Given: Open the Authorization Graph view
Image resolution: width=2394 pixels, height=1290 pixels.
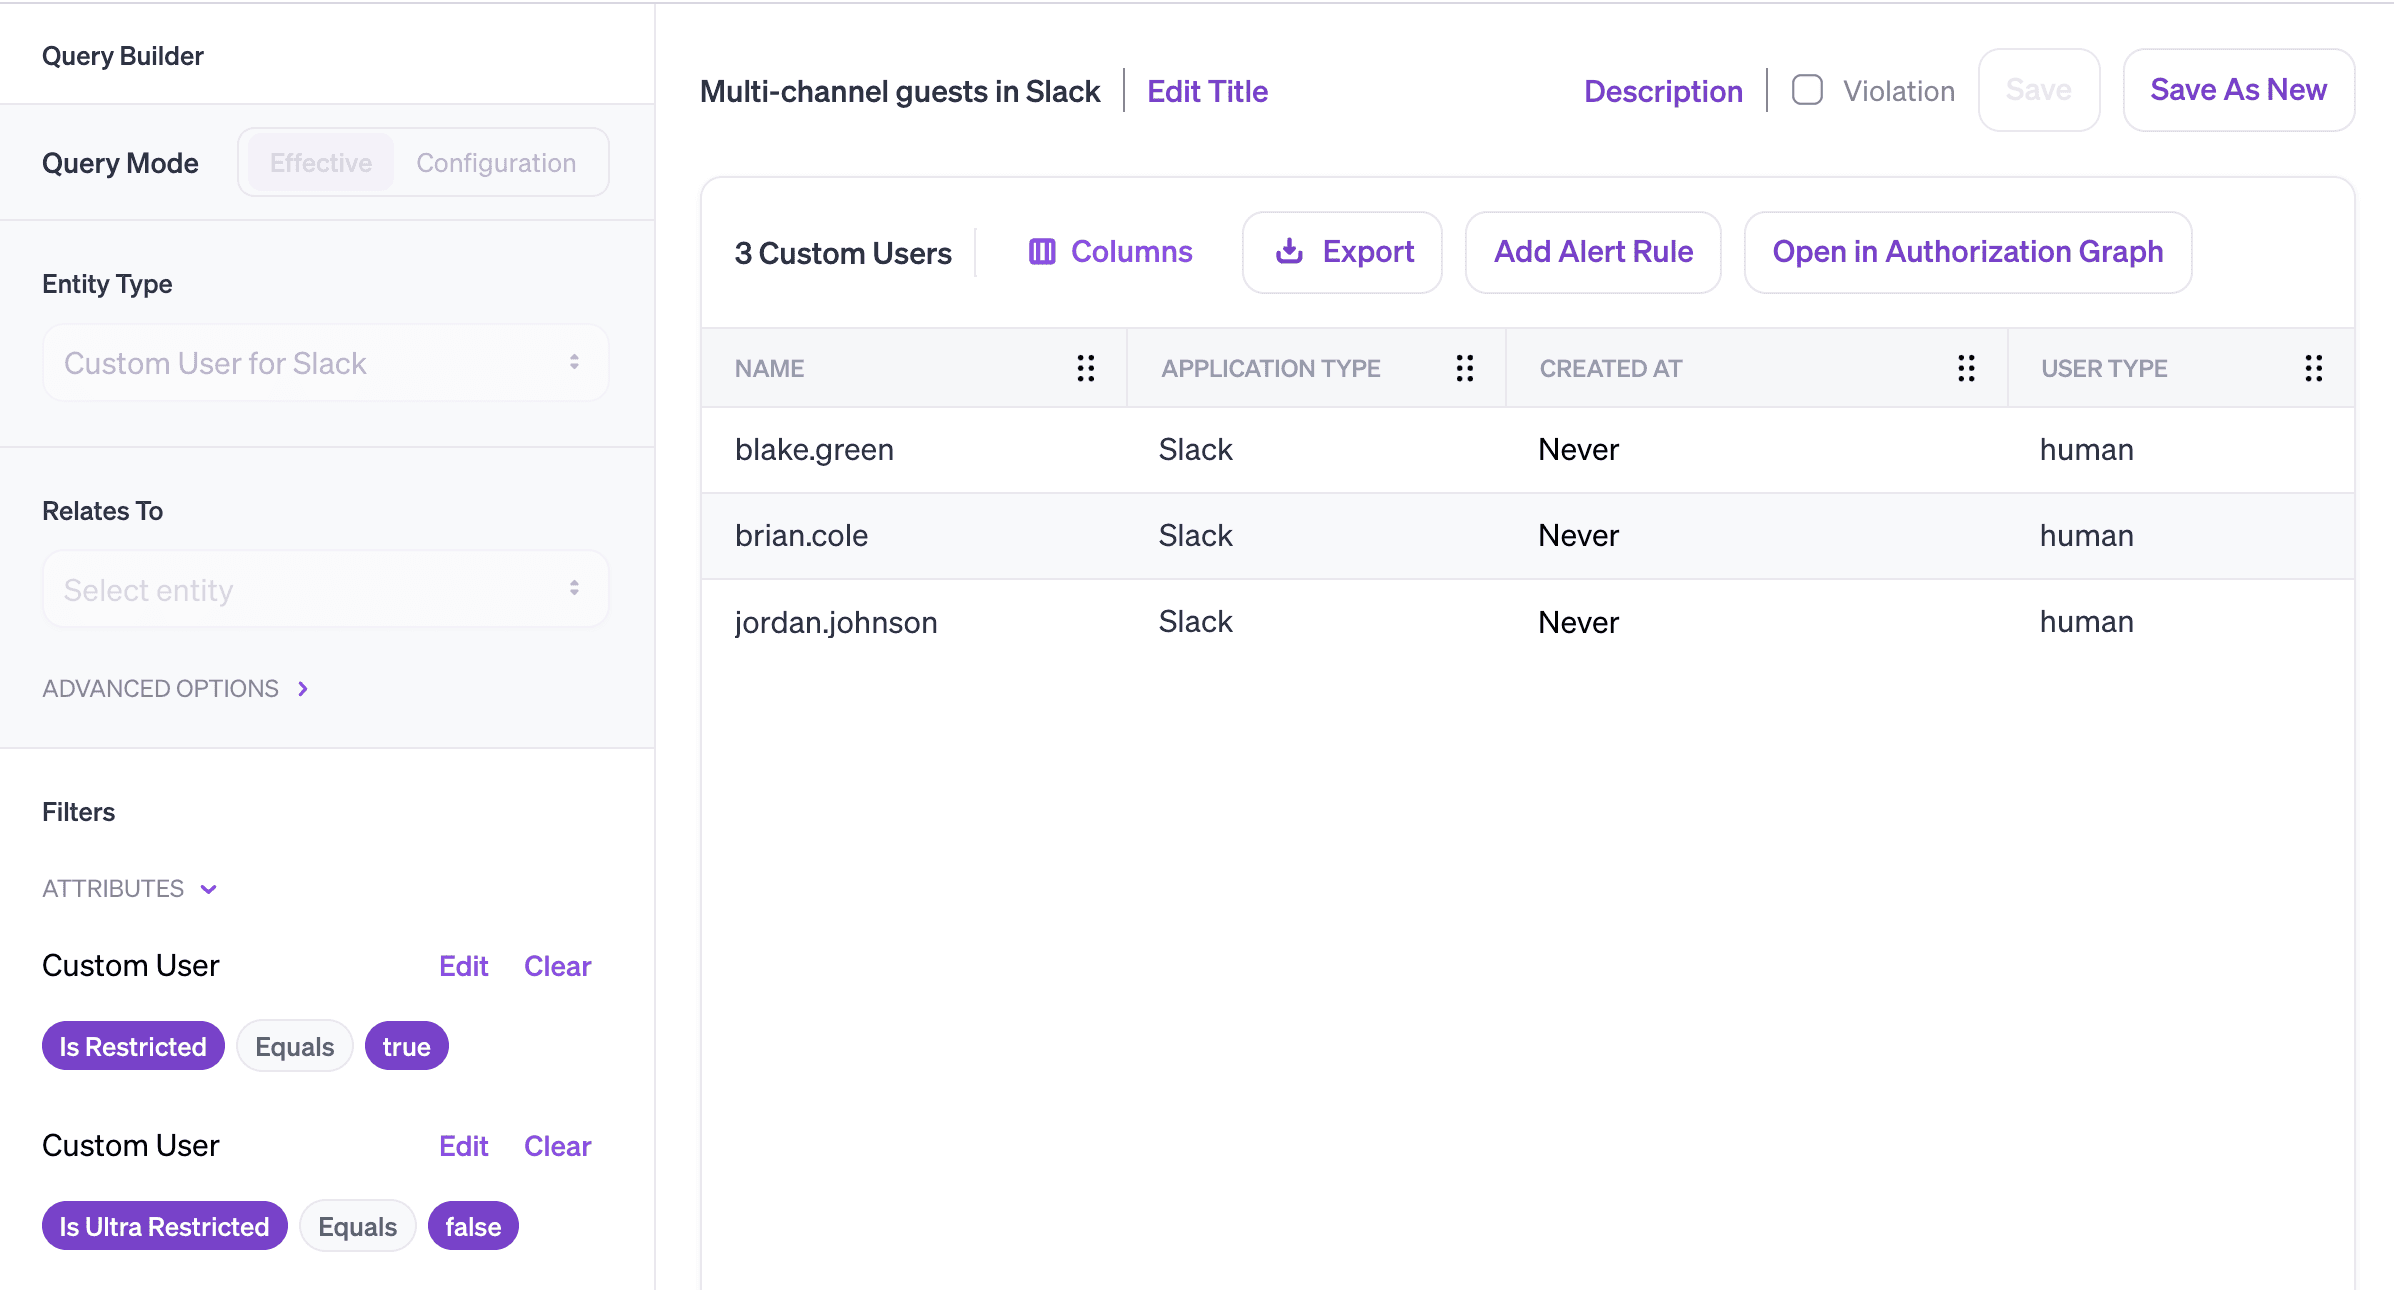Looking at the screenshot, I should click(1967, 253).
